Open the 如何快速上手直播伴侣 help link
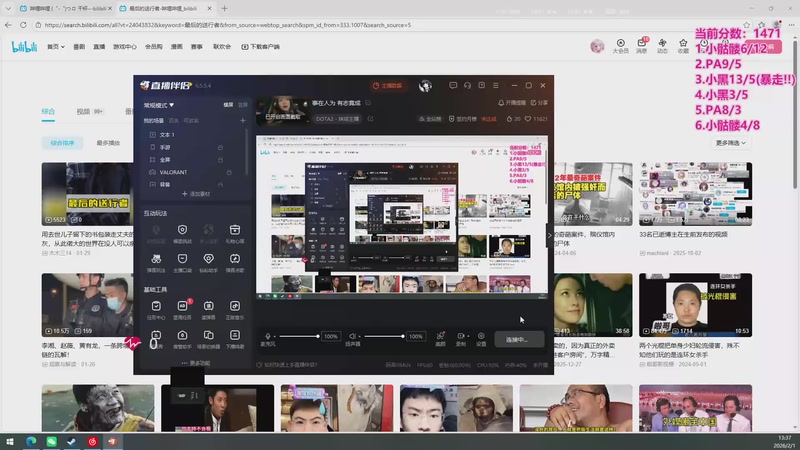The height and width of the screenshot is (450, 800). click(287, 365)
